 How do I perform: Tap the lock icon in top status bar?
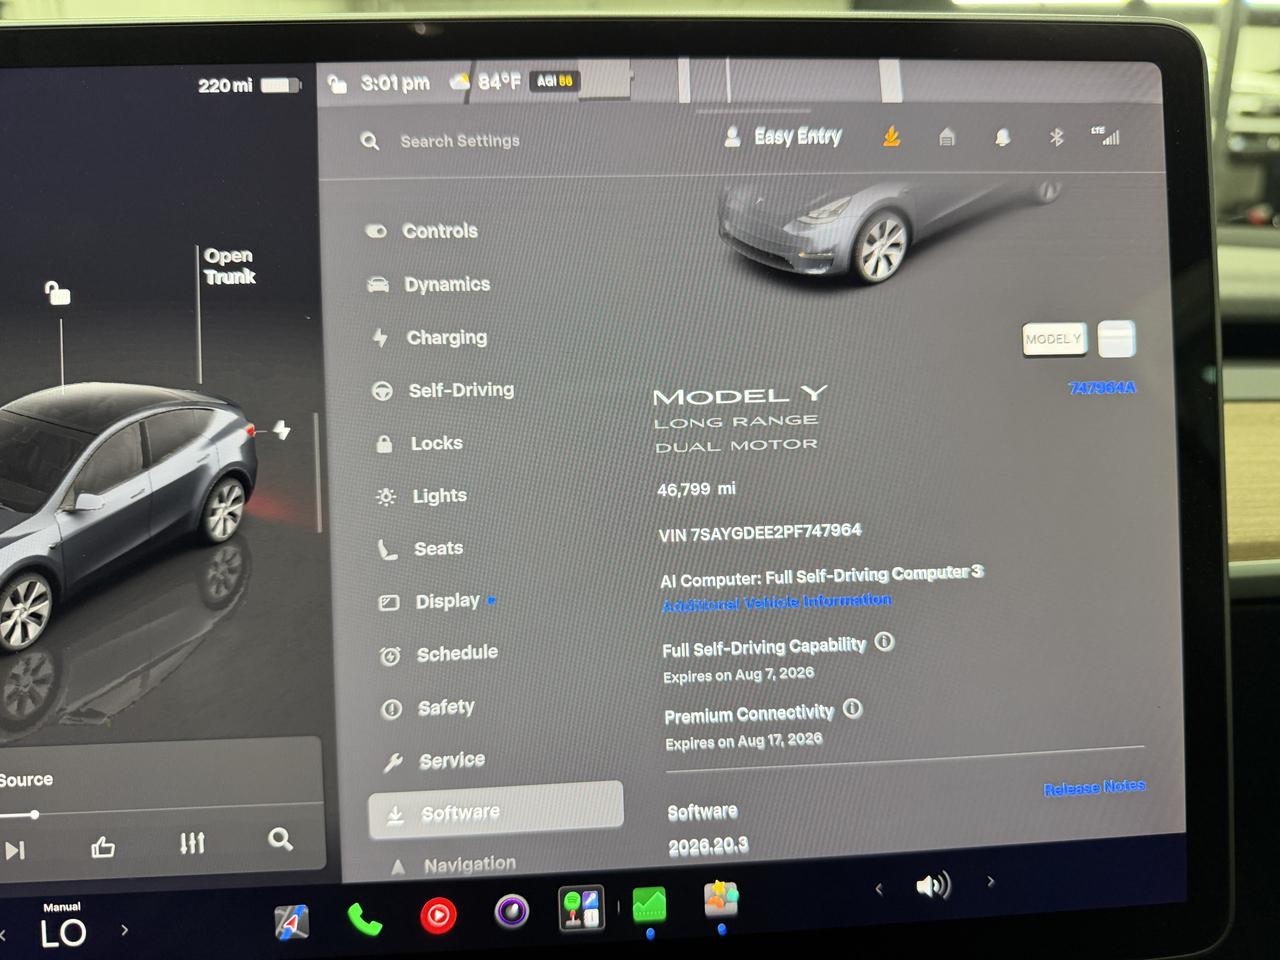tap(337, 84)
